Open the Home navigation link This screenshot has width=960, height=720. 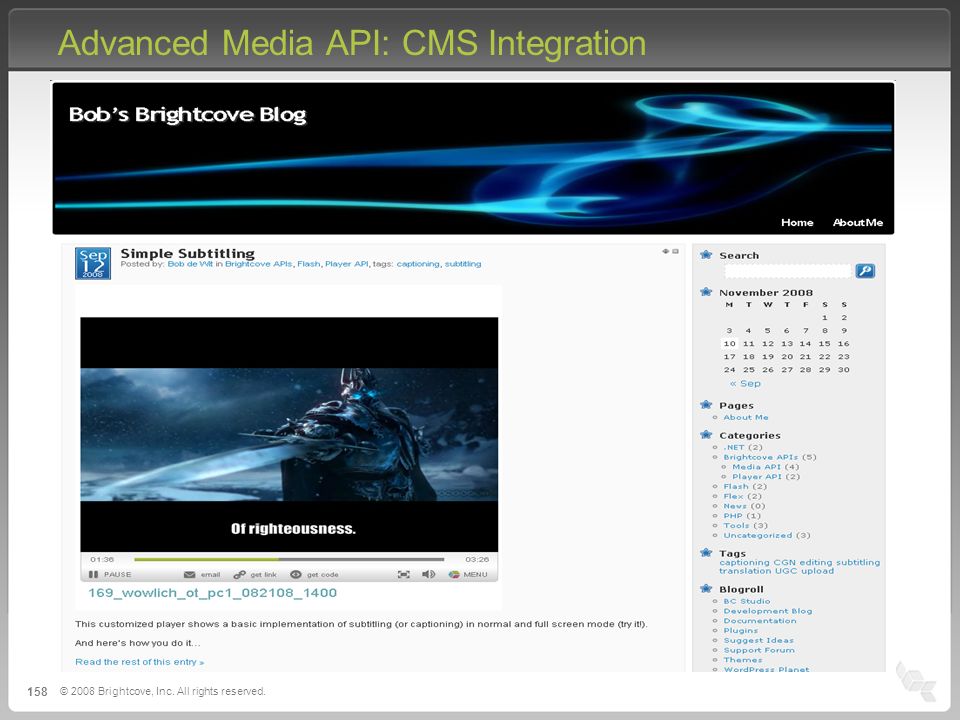(x=797, y=222)
